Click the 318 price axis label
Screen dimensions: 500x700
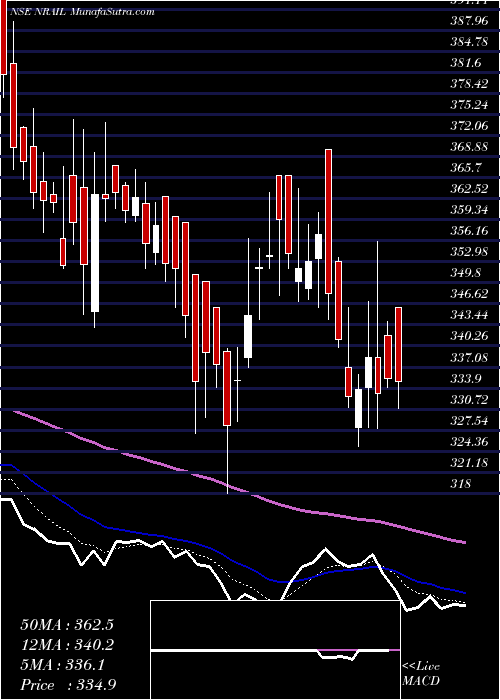[460, 484]
